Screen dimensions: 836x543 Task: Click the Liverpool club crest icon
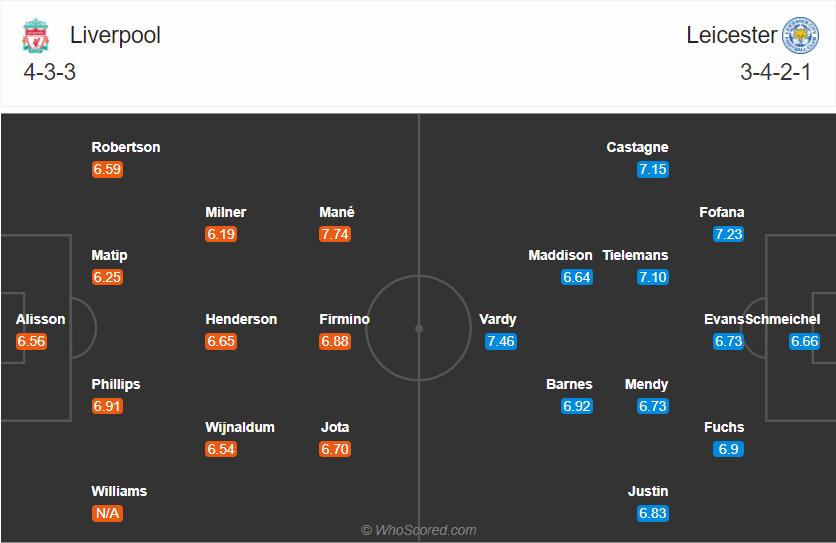(x=35, y=36)
